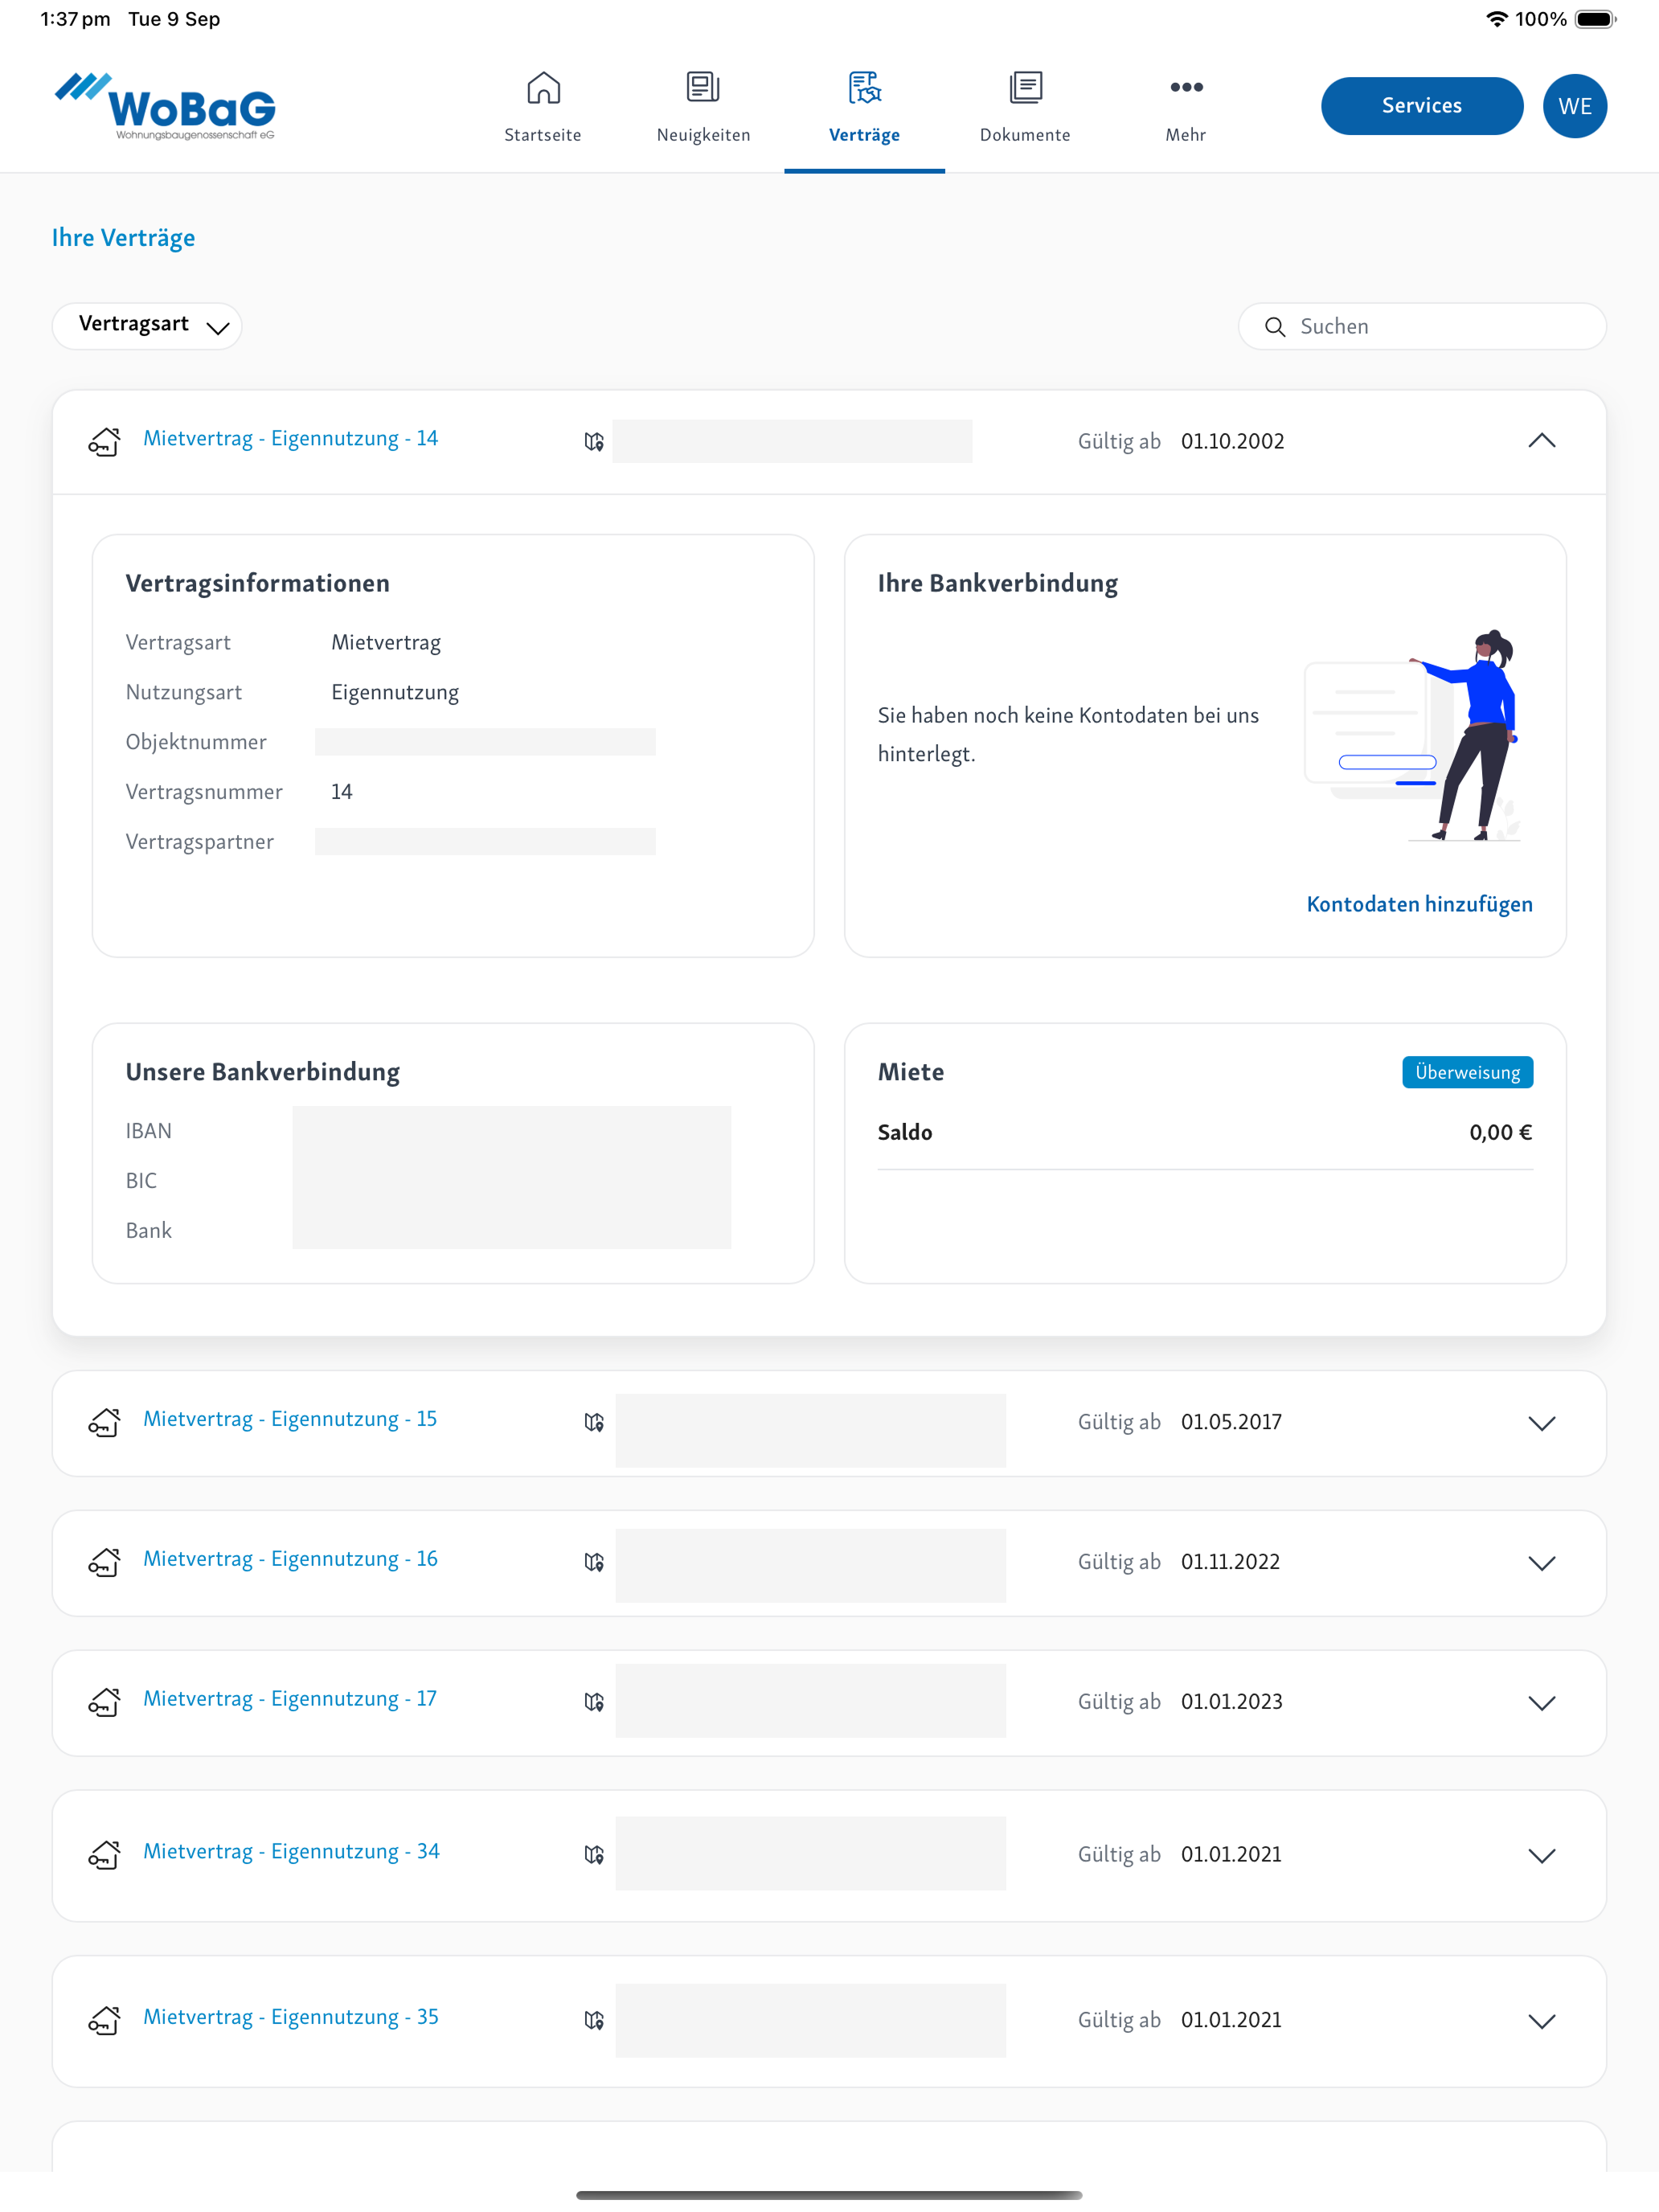Viewport: 1659px width, 2212px height.
Task: Click the Überweisung badge
Action: pyautogui.click(x=1467, y=1072)
